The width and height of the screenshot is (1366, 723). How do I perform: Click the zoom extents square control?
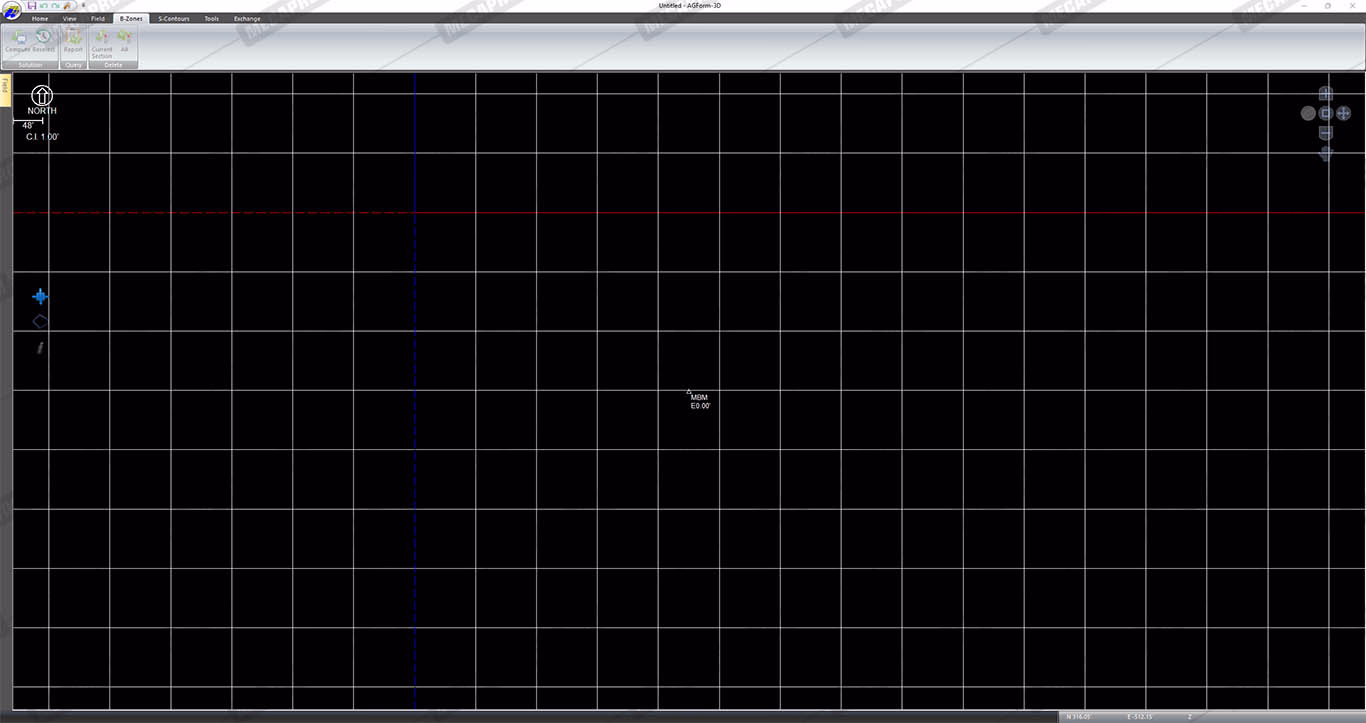[x=1326, y=113]
